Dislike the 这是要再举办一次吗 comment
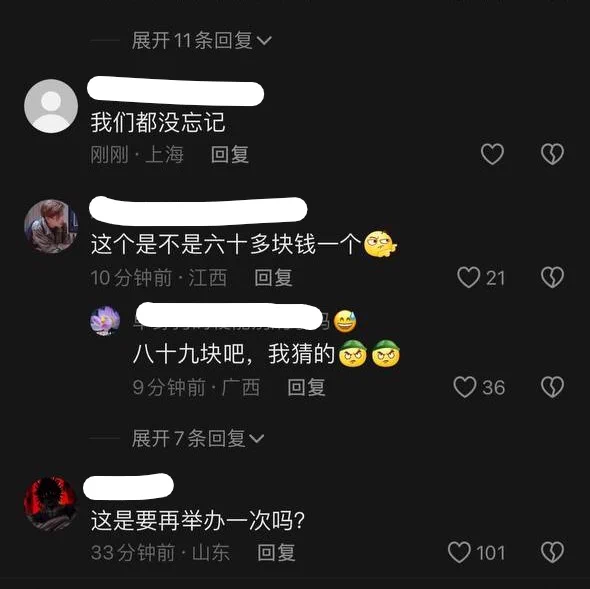The image size is (590, 589). (x=552, y=552)
